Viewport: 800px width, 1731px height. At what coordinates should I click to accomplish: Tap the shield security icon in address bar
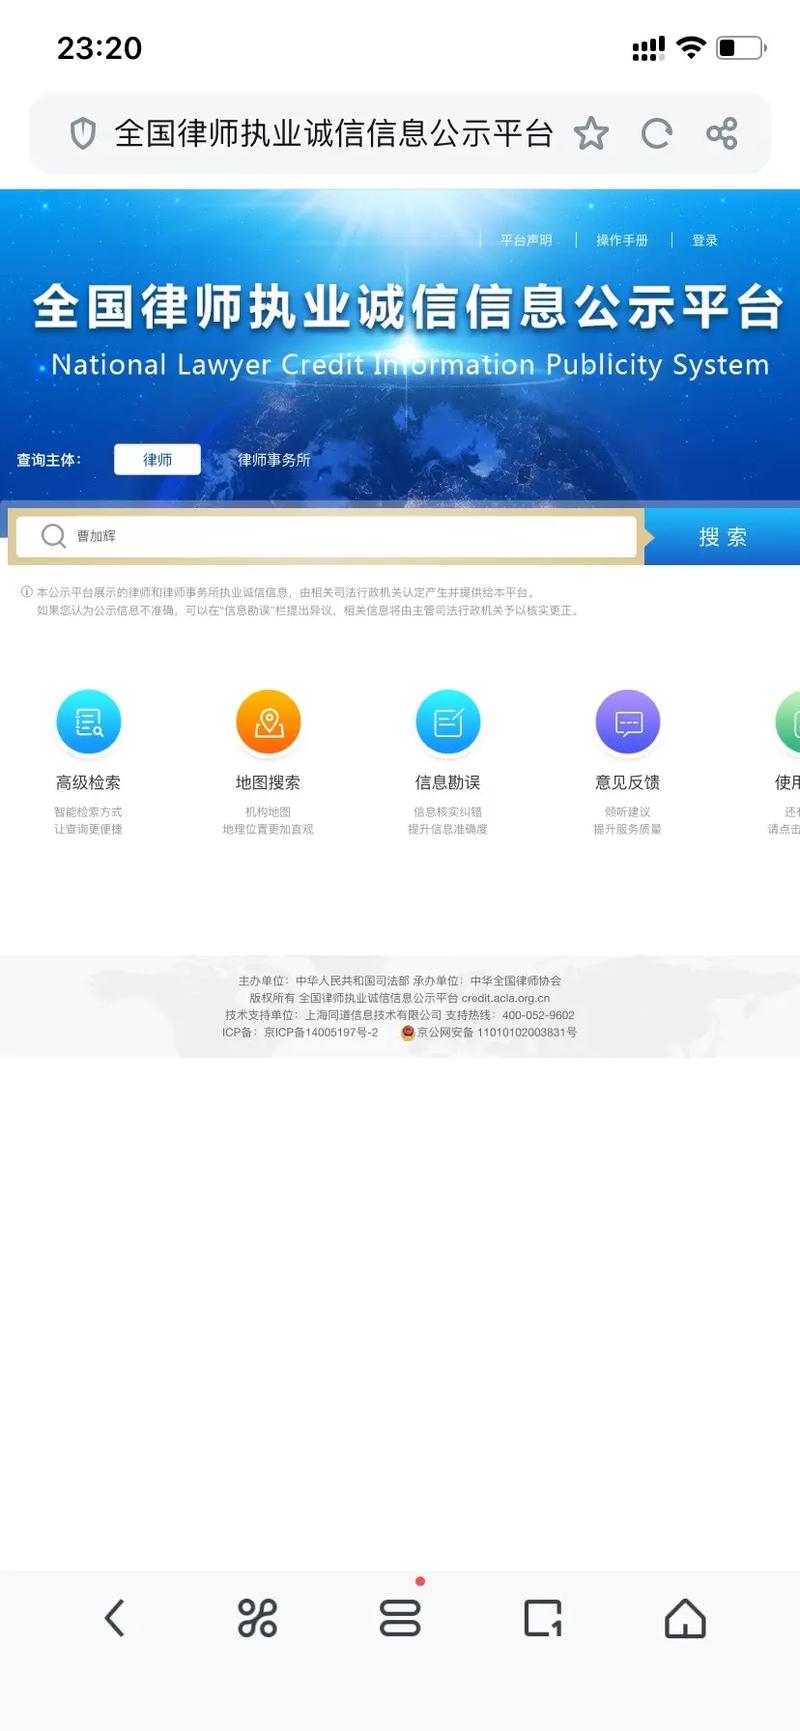coord(83,133)
